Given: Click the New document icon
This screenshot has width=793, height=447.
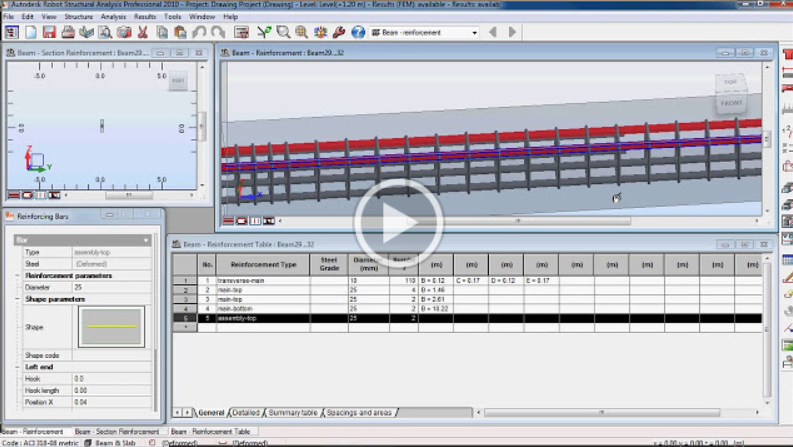Looking at the screenshot, I should coord(31,32).
